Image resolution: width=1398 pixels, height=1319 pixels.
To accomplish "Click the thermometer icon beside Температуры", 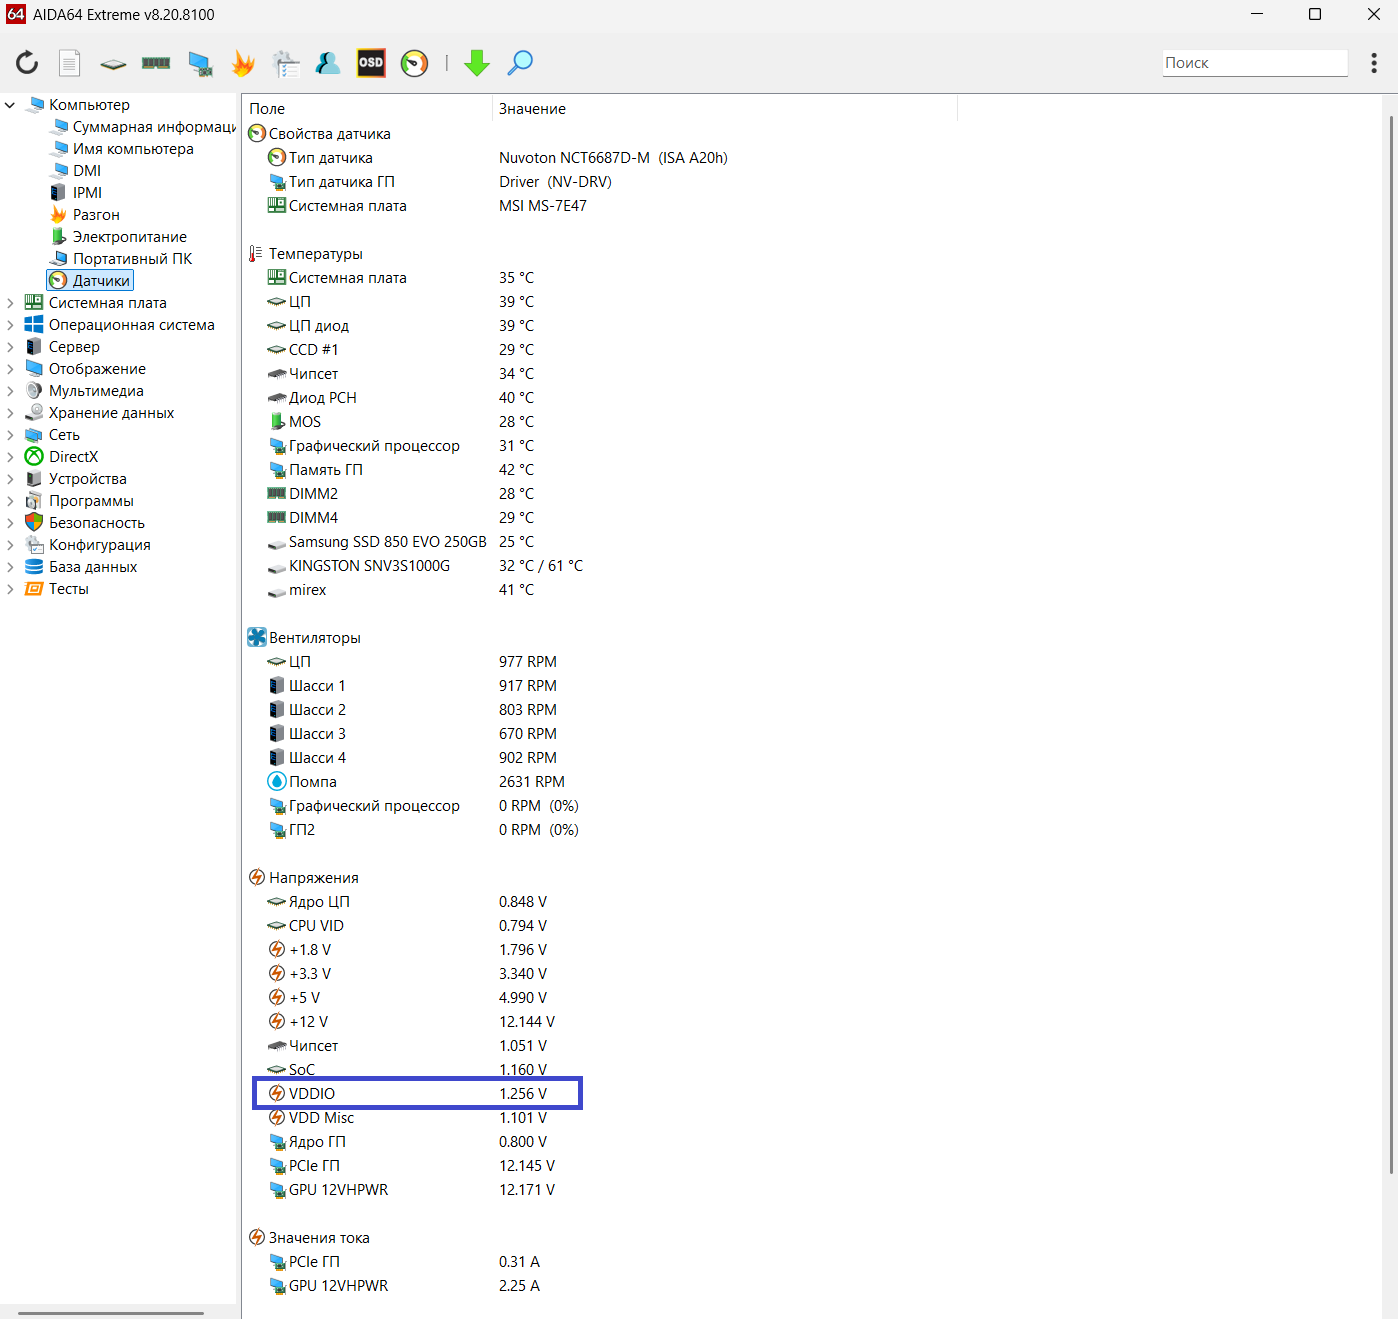I will click(x=256, y=254).
